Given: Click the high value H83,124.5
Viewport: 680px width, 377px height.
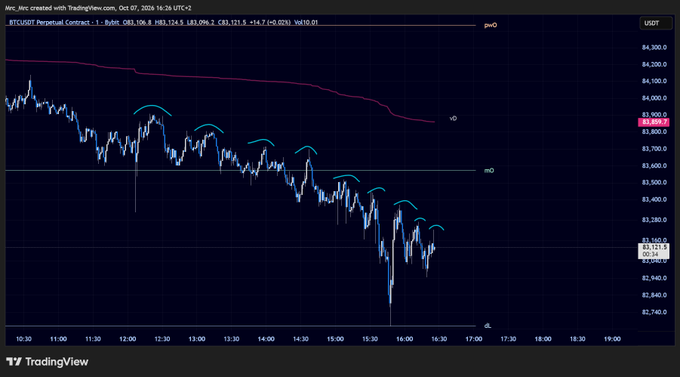Looking at the screenshot, I should [169, 22].
